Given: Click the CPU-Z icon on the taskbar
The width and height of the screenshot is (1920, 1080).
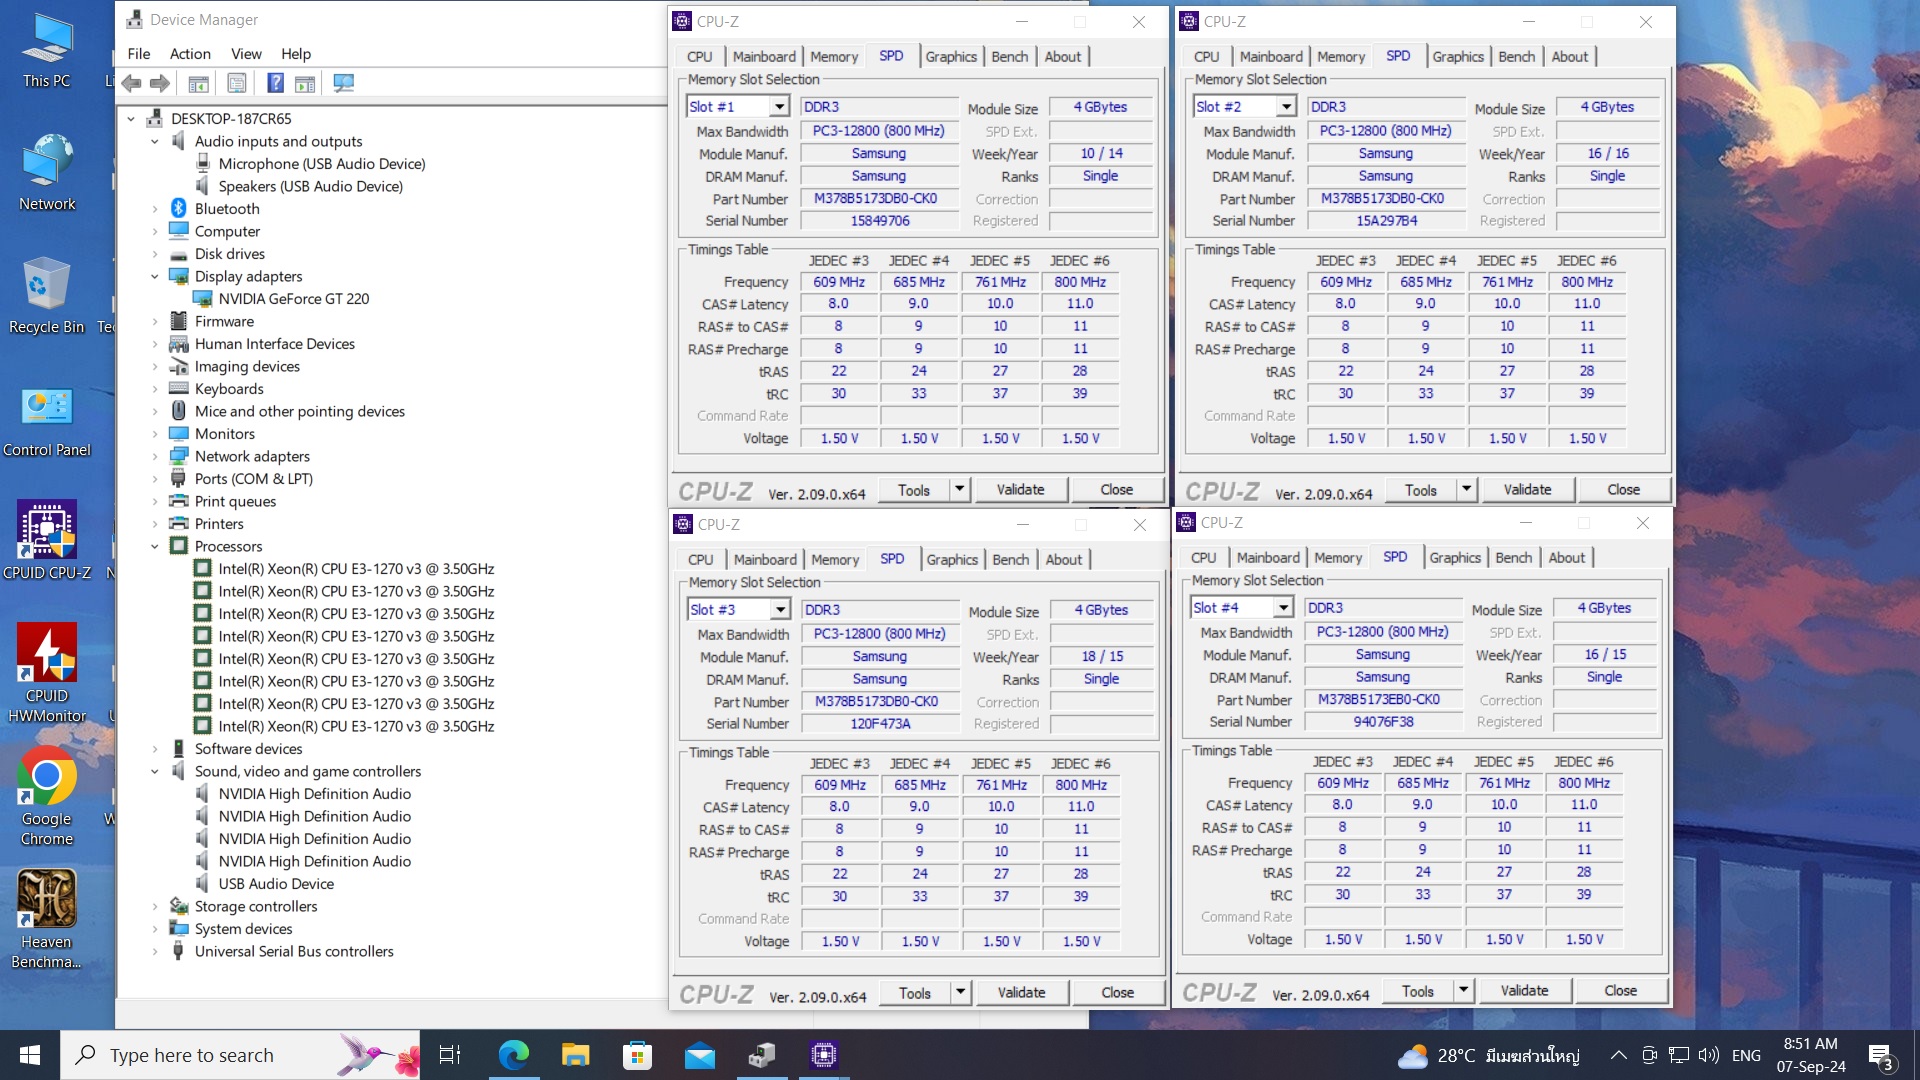Looking at the screenshot, I should click(x=823, y=1055).
